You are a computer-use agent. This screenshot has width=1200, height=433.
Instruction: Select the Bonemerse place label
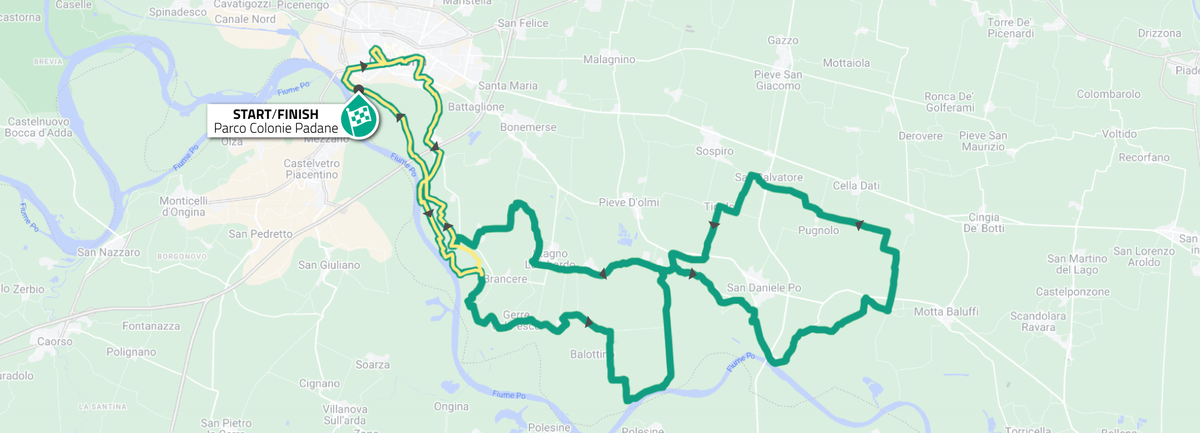click(x=529, y=128)
